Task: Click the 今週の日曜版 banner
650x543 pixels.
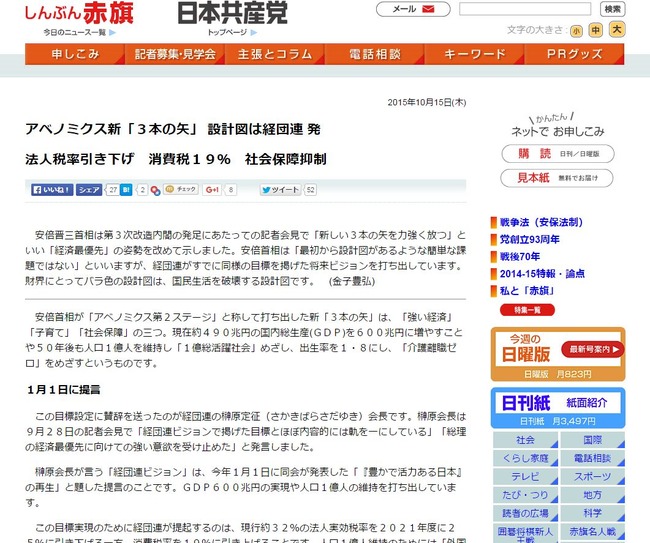Action: (558, 354)
